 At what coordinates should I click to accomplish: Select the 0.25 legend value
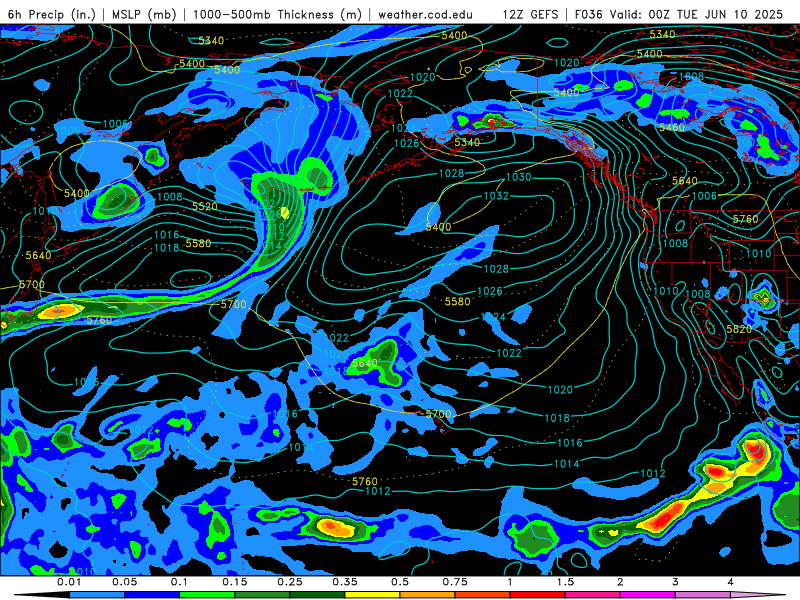pos(290,582)
